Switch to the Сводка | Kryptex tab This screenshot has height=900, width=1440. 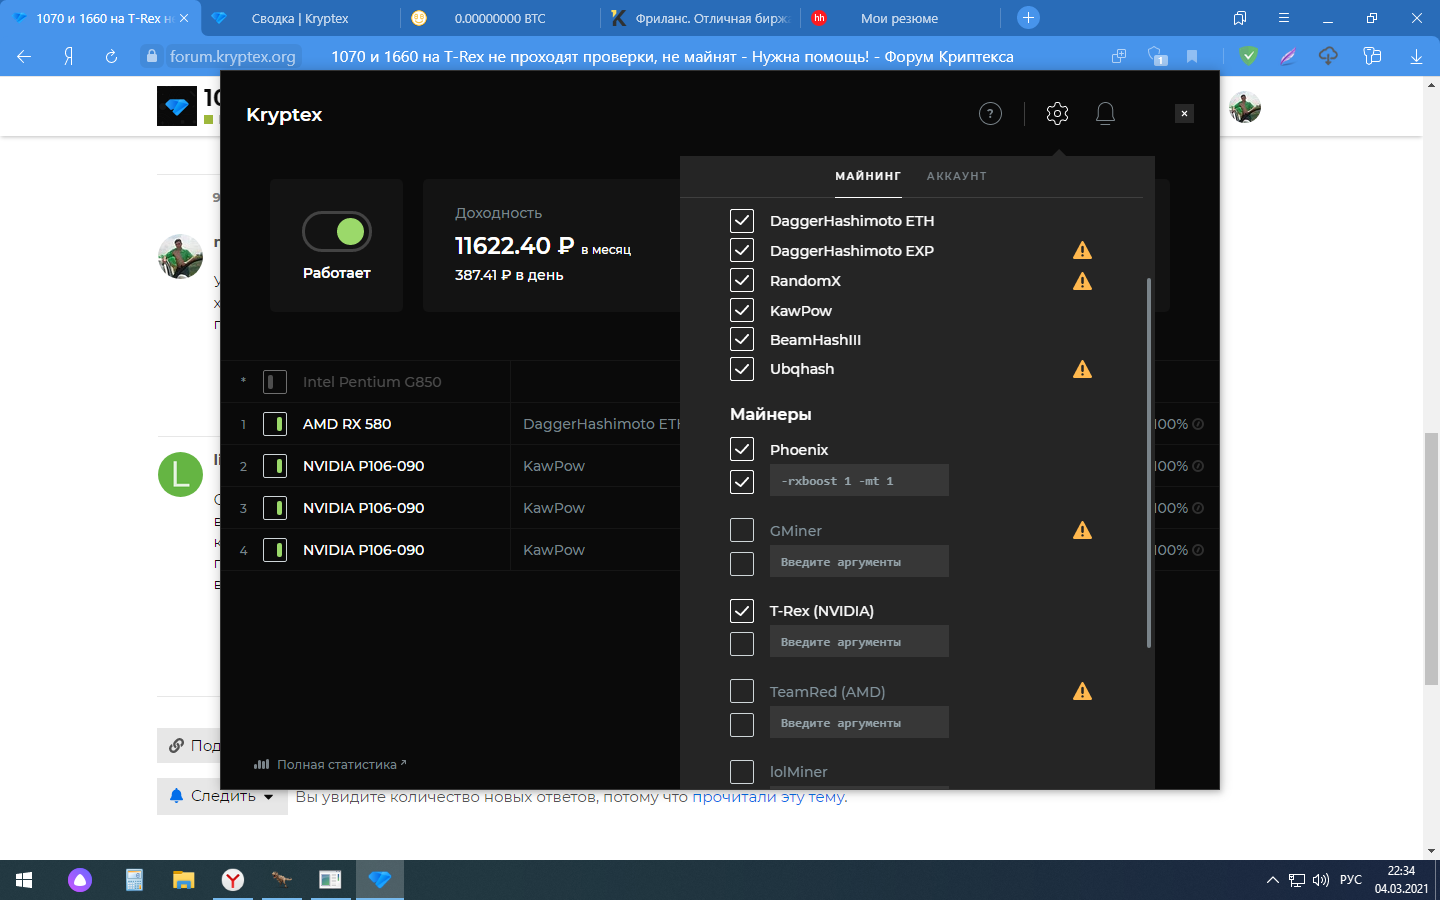(x=300, y=18)
